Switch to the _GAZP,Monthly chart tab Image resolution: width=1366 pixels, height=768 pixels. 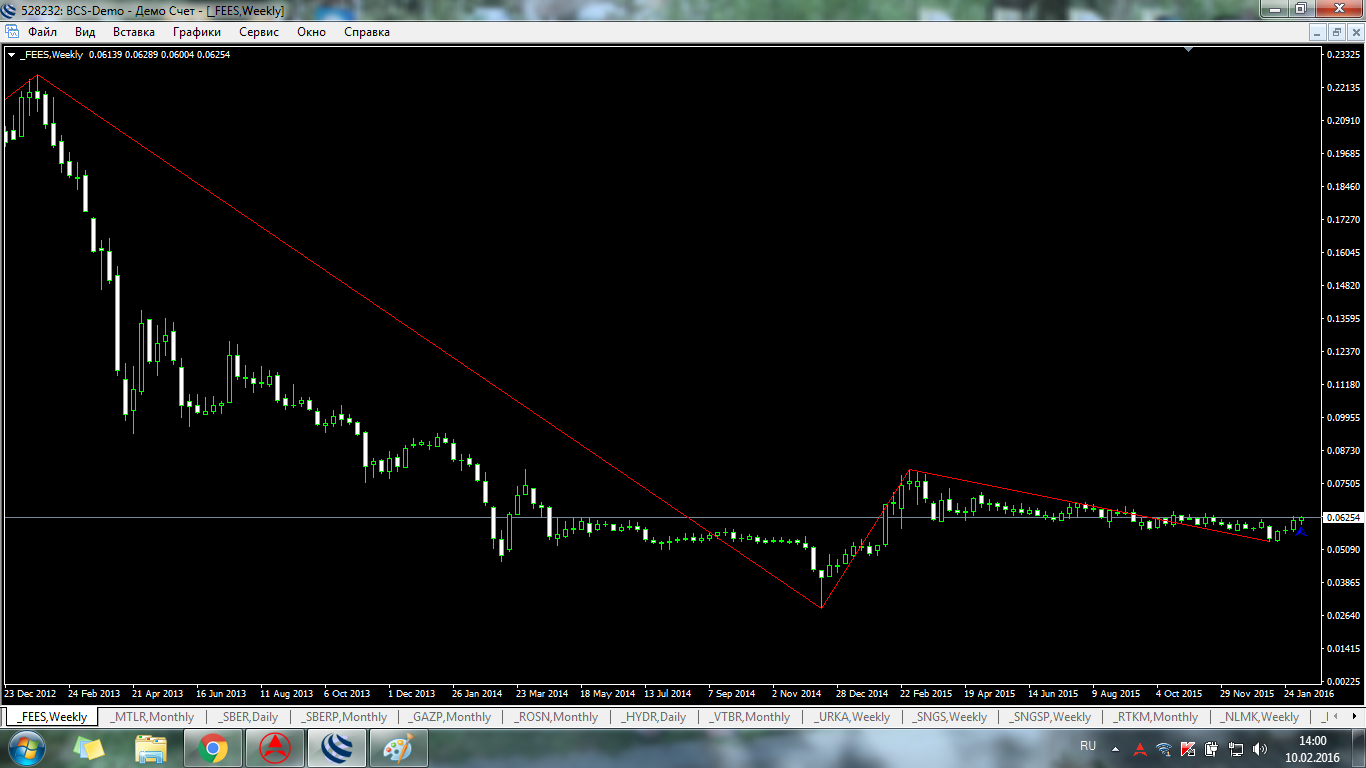pos(449,717)
